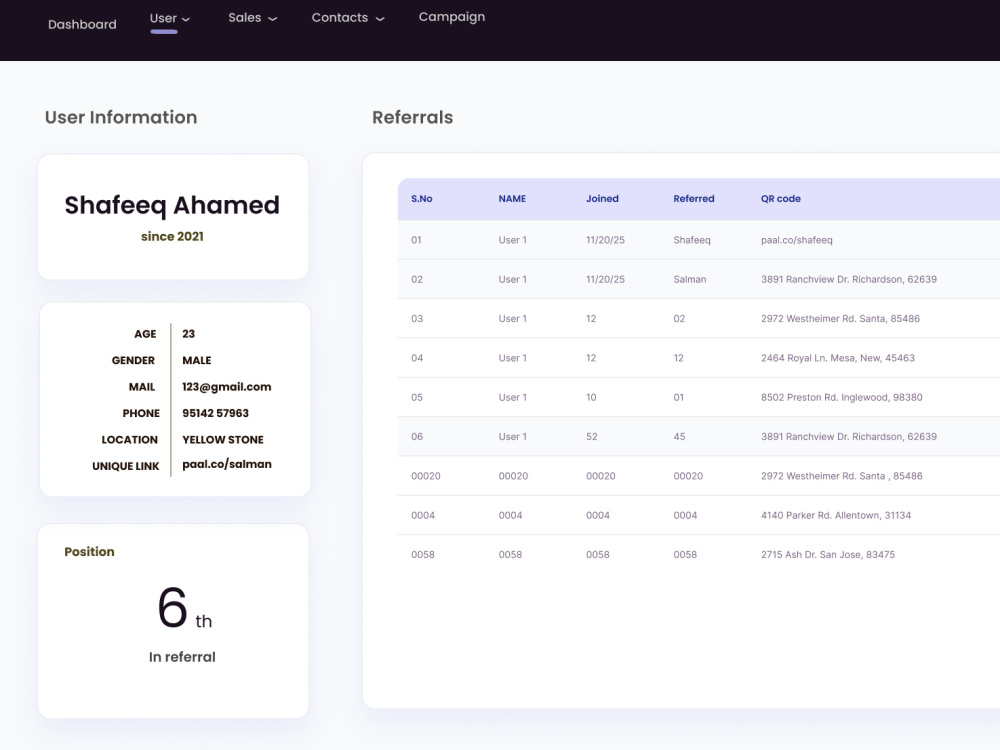Image resolution: width=1000 pixels, height=750 pixels.
Task: Sort by S.No column header
Action: tap(422, 199)
